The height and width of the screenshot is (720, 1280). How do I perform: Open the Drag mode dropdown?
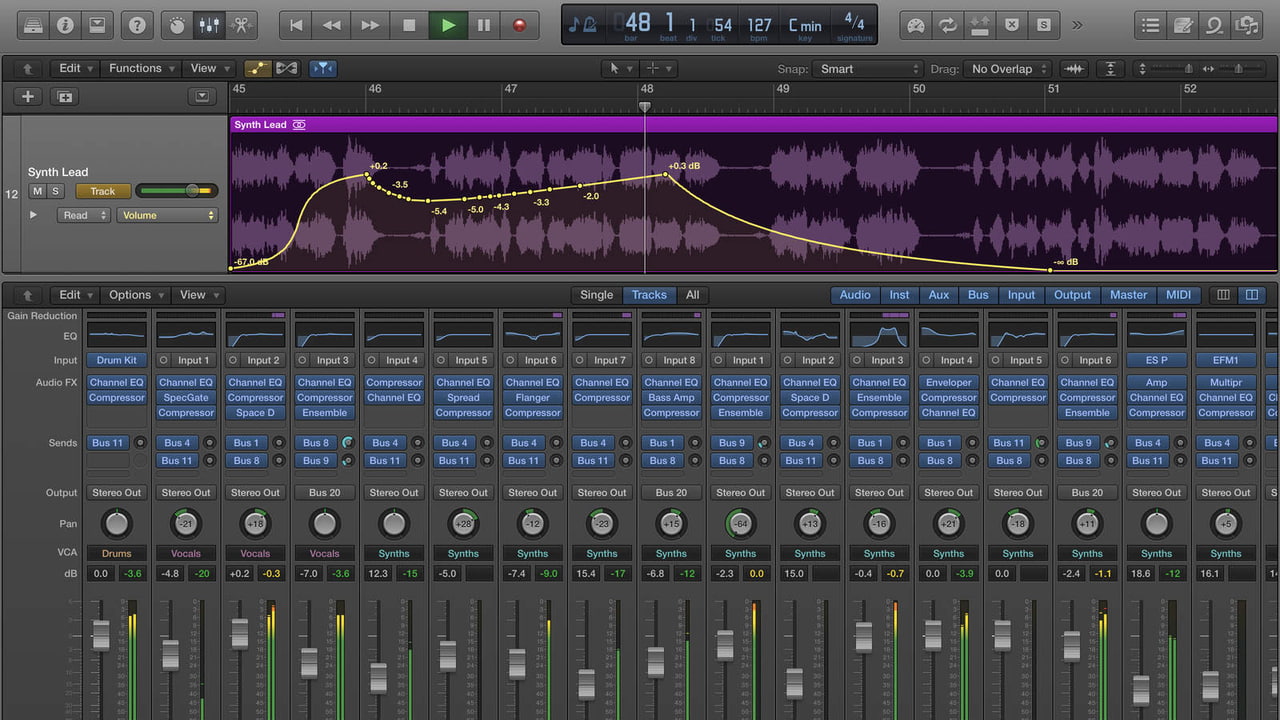point(1007,69)
